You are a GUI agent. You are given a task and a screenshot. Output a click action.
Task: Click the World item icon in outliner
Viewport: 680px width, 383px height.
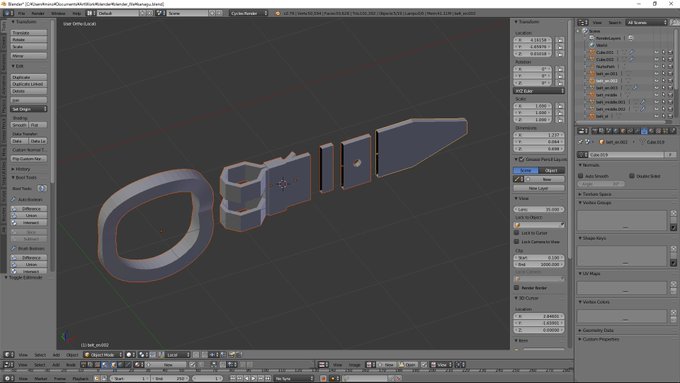pyautogui.click(x=592, y=45)
